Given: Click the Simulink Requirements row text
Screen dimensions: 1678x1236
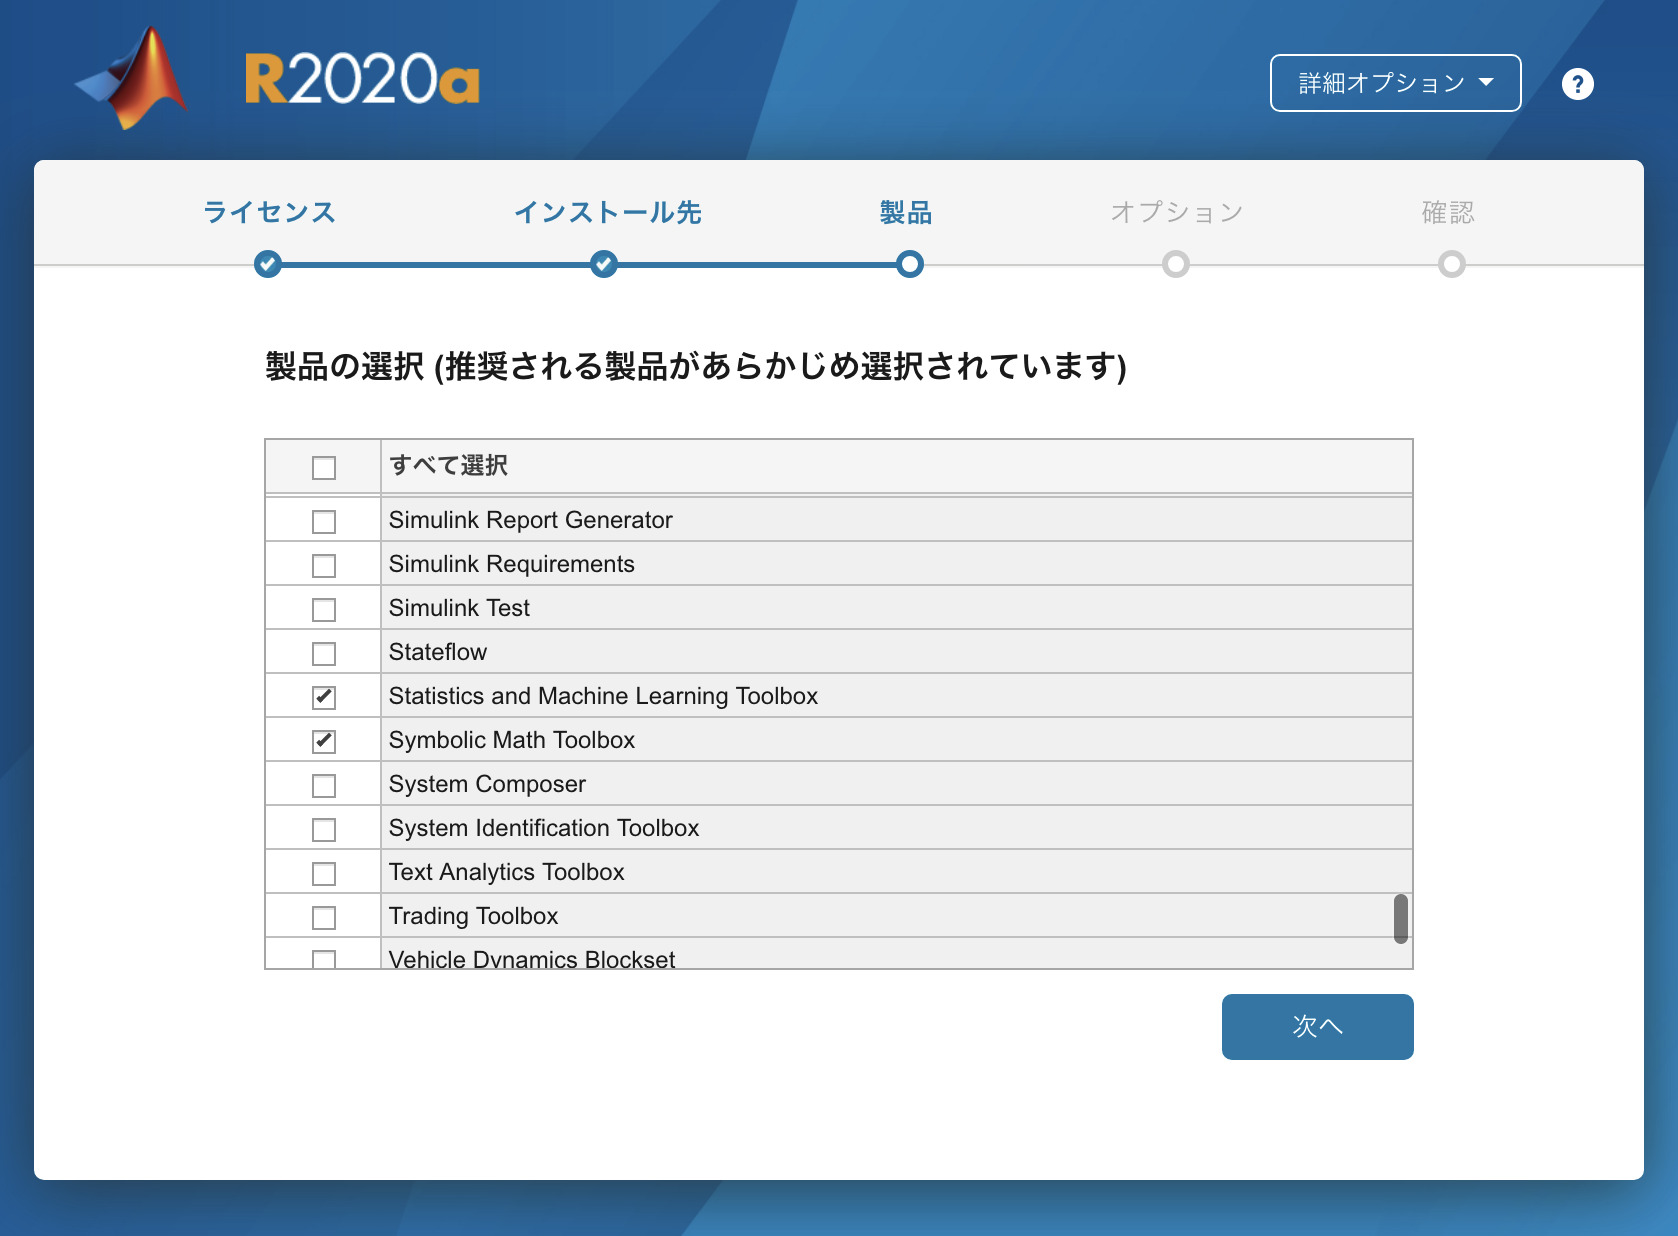Looking at the screenshot, I should coord(511,564).
